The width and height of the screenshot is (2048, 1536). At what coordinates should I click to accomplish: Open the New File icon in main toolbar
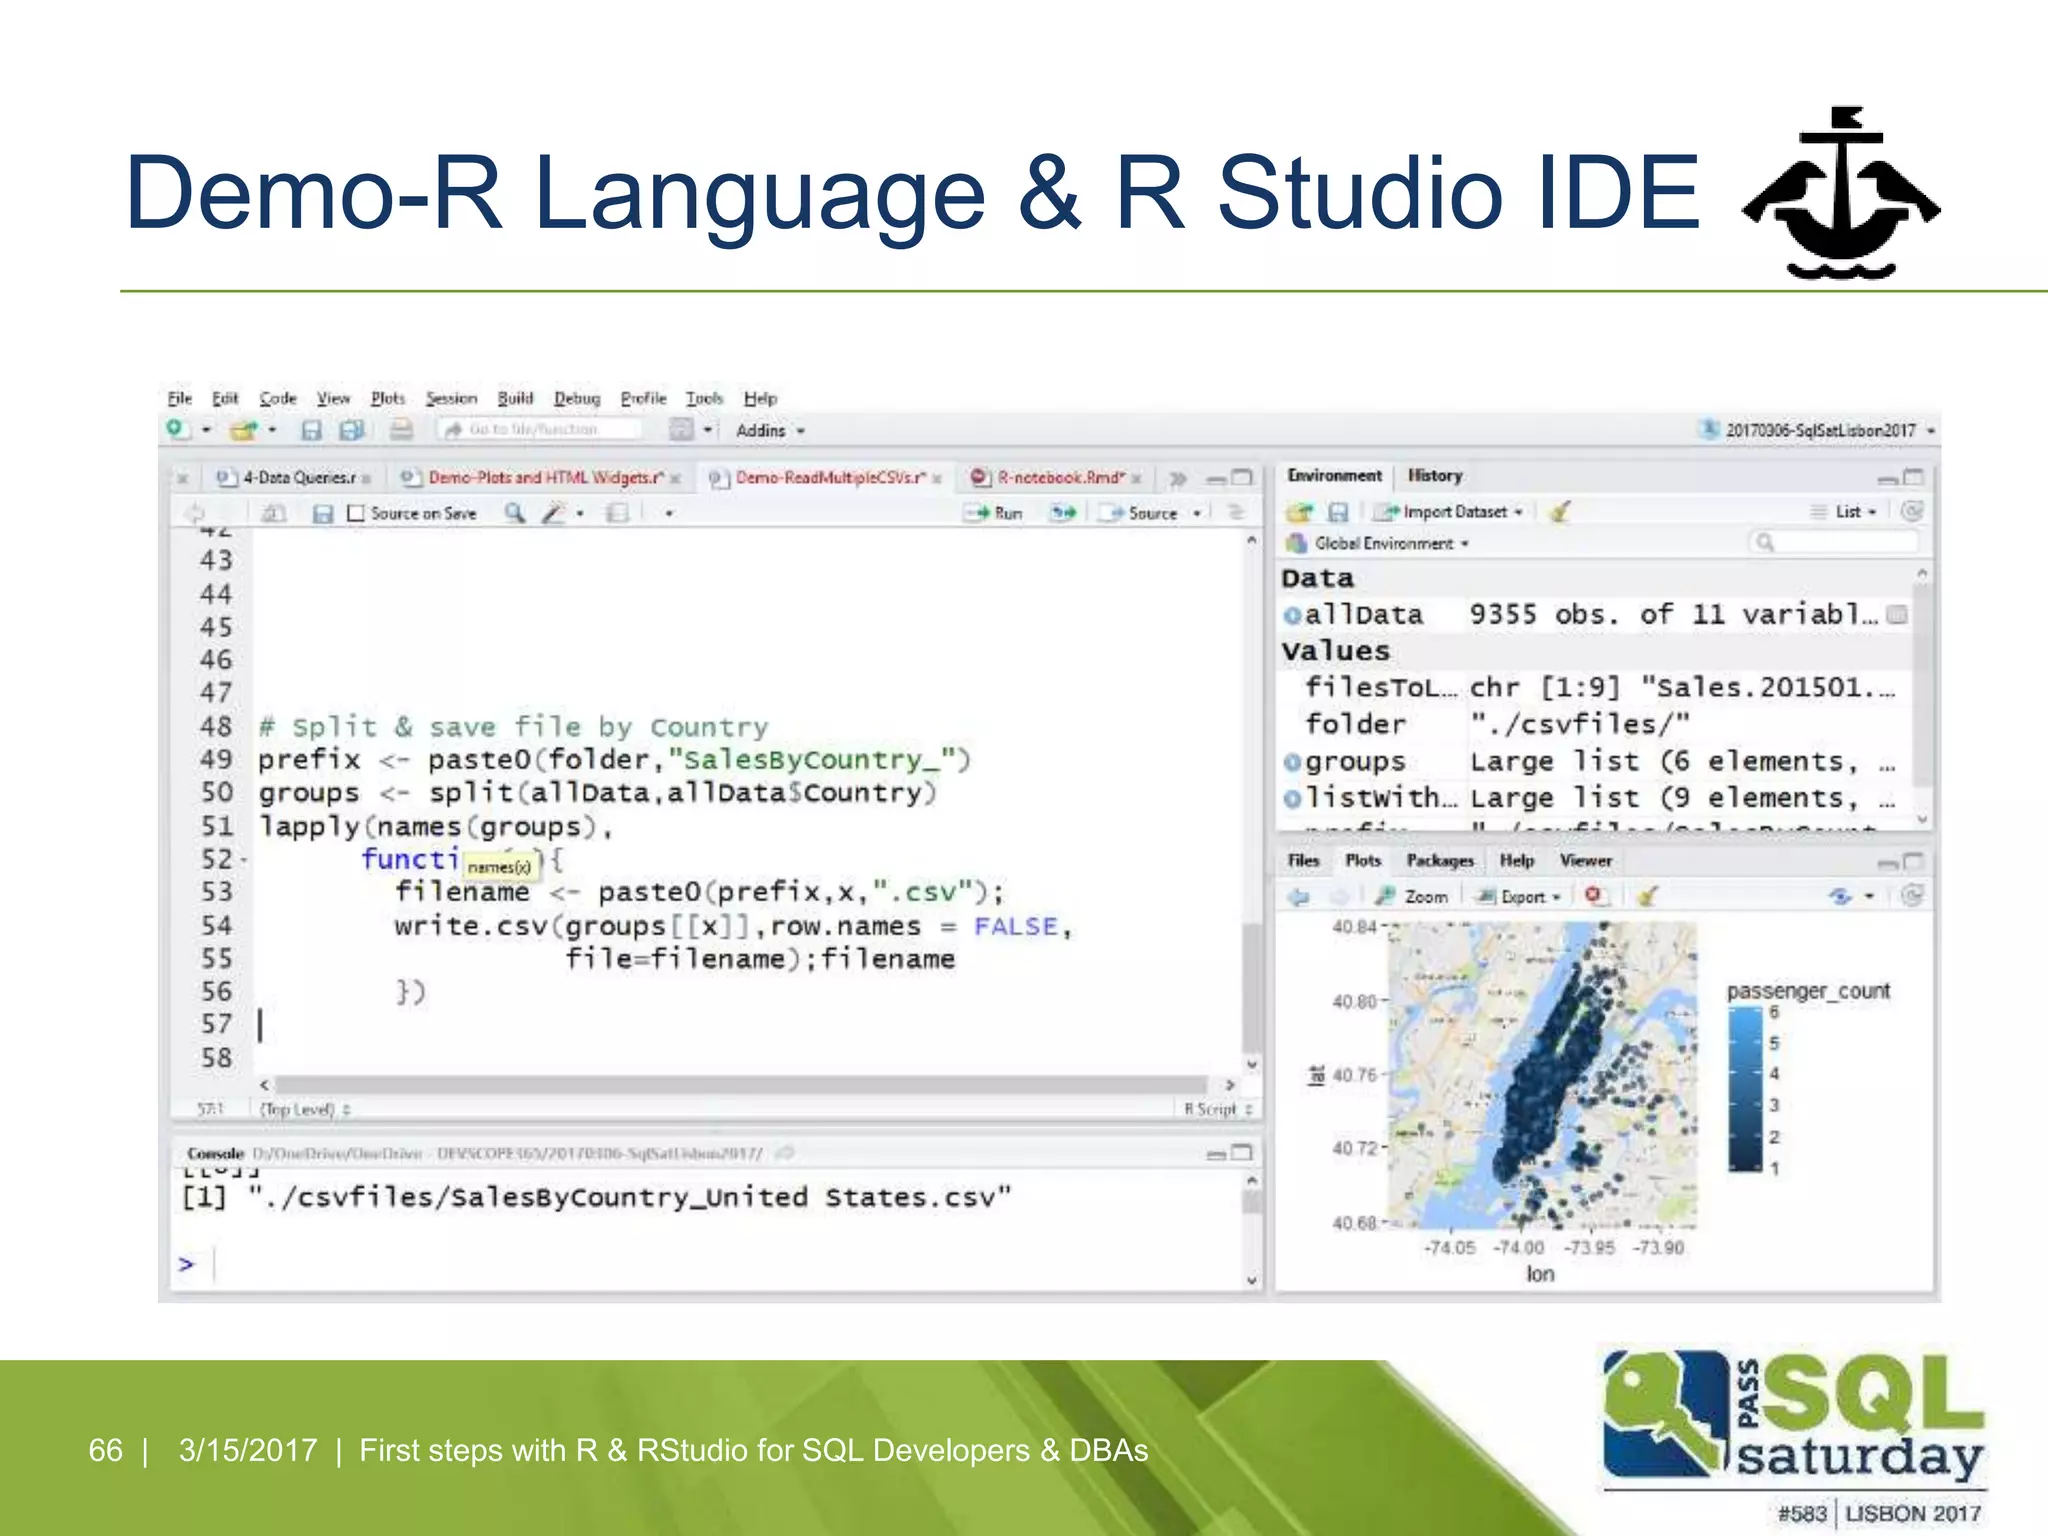click(x=178, y=429)
